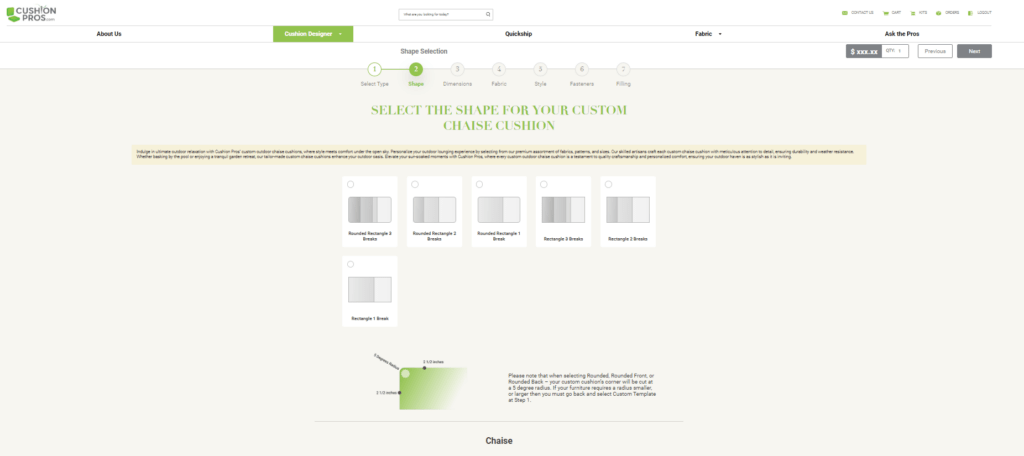Select Rounded Rectangle 1 Break radio button
The image size is (1024, 456).
point(479,185)
